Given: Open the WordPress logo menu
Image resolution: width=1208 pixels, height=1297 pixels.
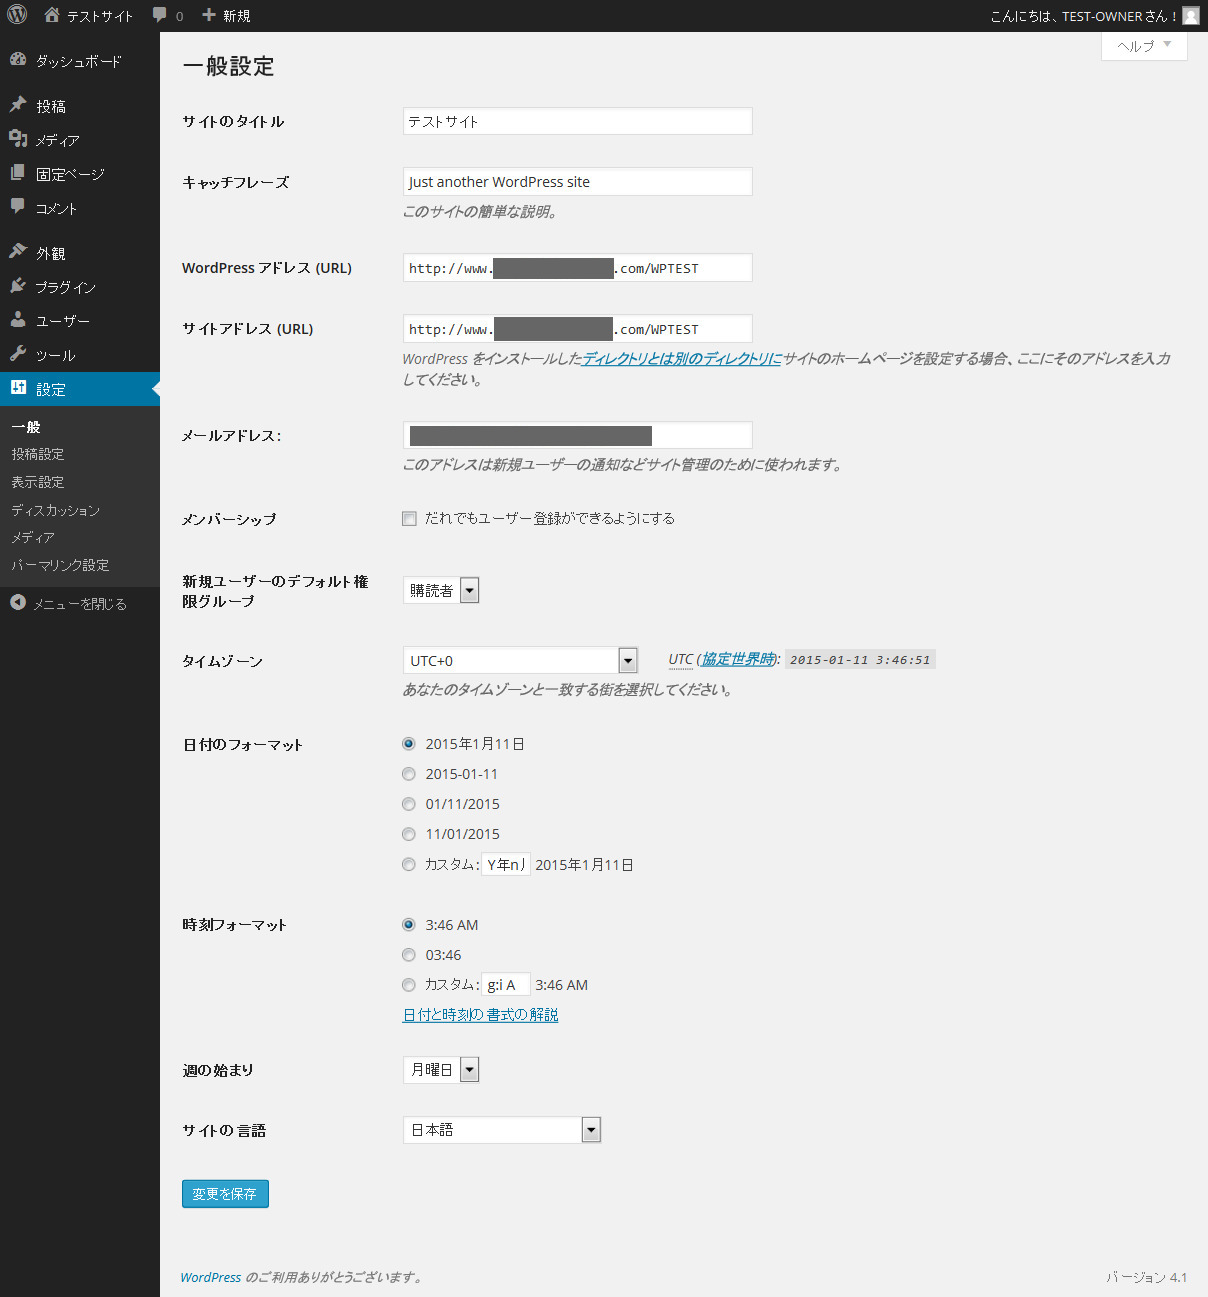Looking at the screenshot, I should (17, 15).
